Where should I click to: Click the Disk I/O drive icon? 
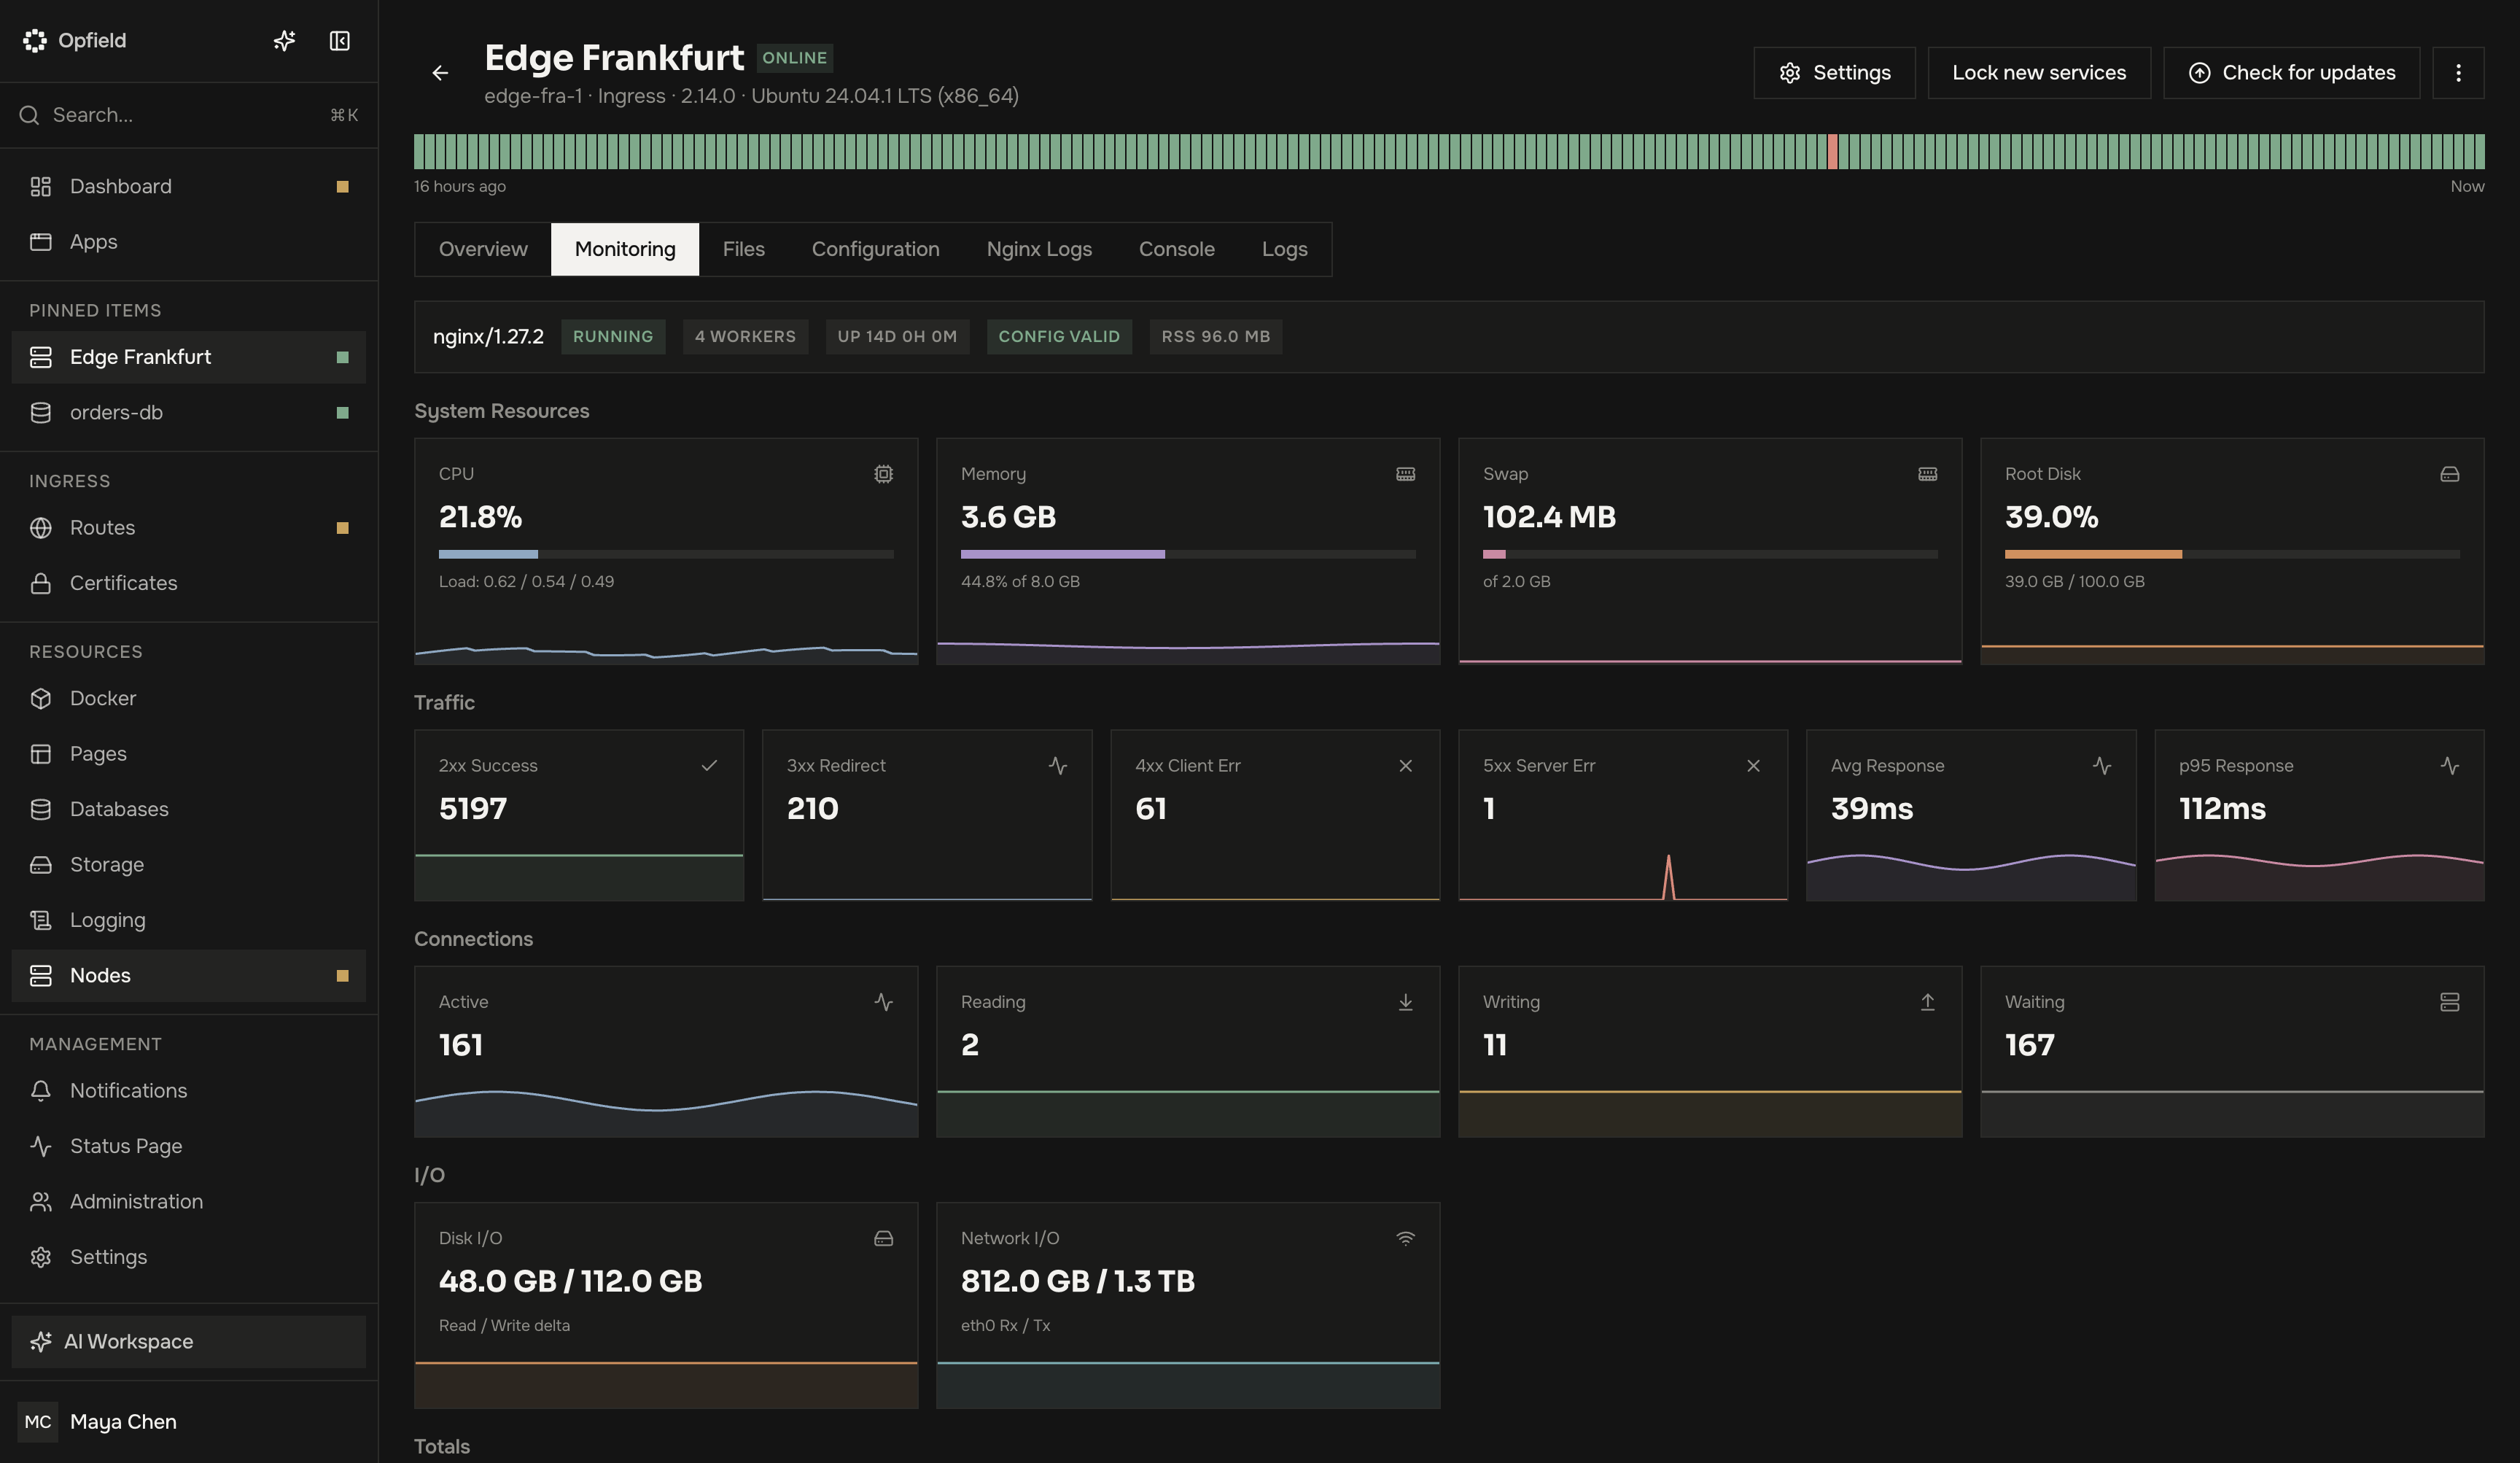(x=883, y=1238)
